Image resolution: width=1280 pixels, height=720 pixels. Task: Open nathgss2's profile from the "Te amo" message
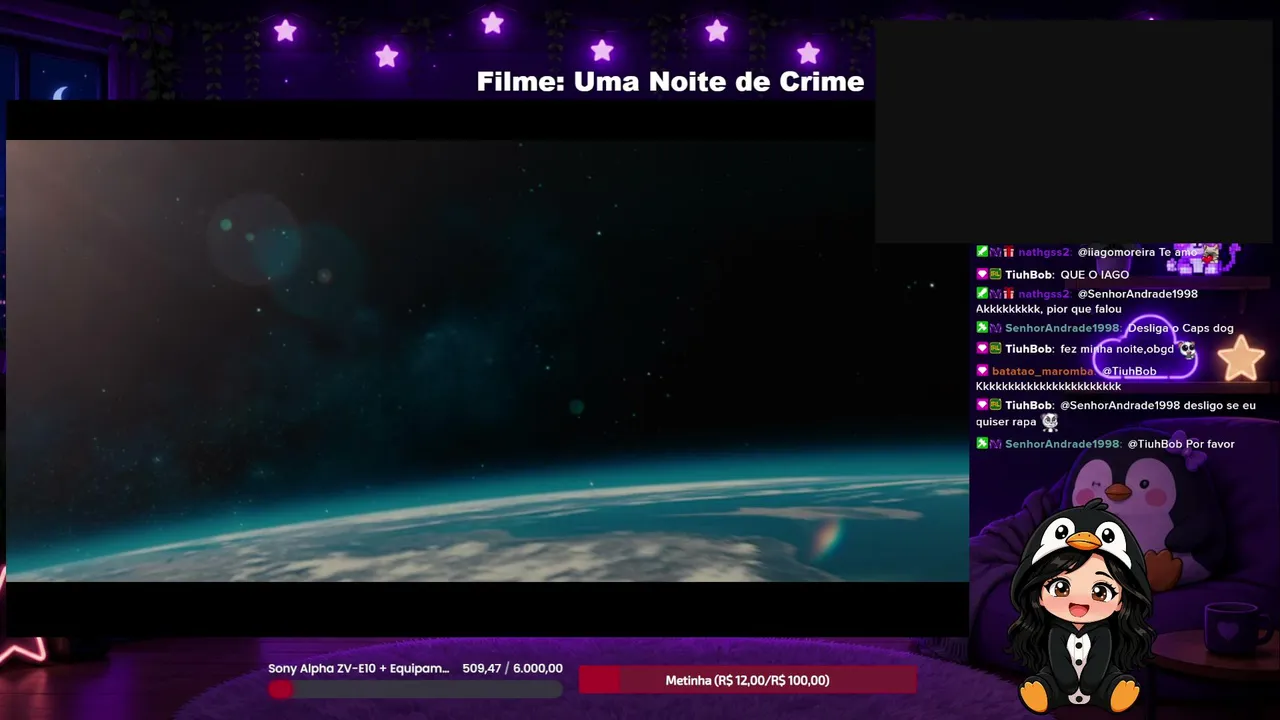click(1045, 252)
